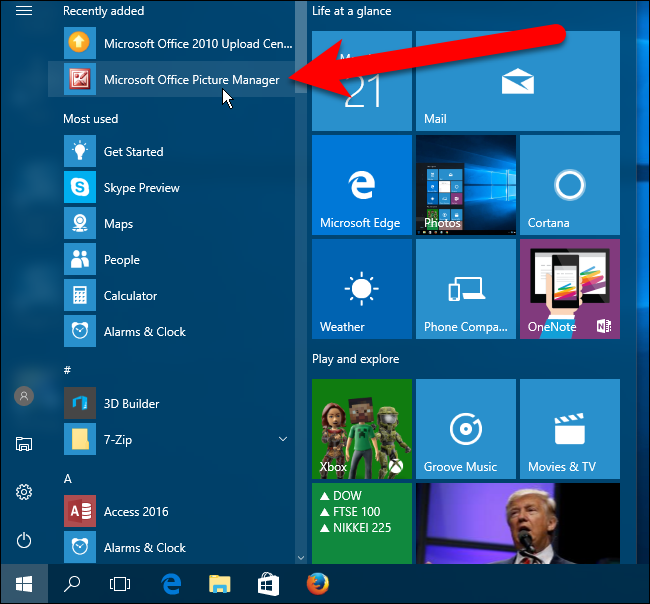Click the Power button icon
Image resolution: width=650 pixels, height=604 pixels.
(24, 540)
